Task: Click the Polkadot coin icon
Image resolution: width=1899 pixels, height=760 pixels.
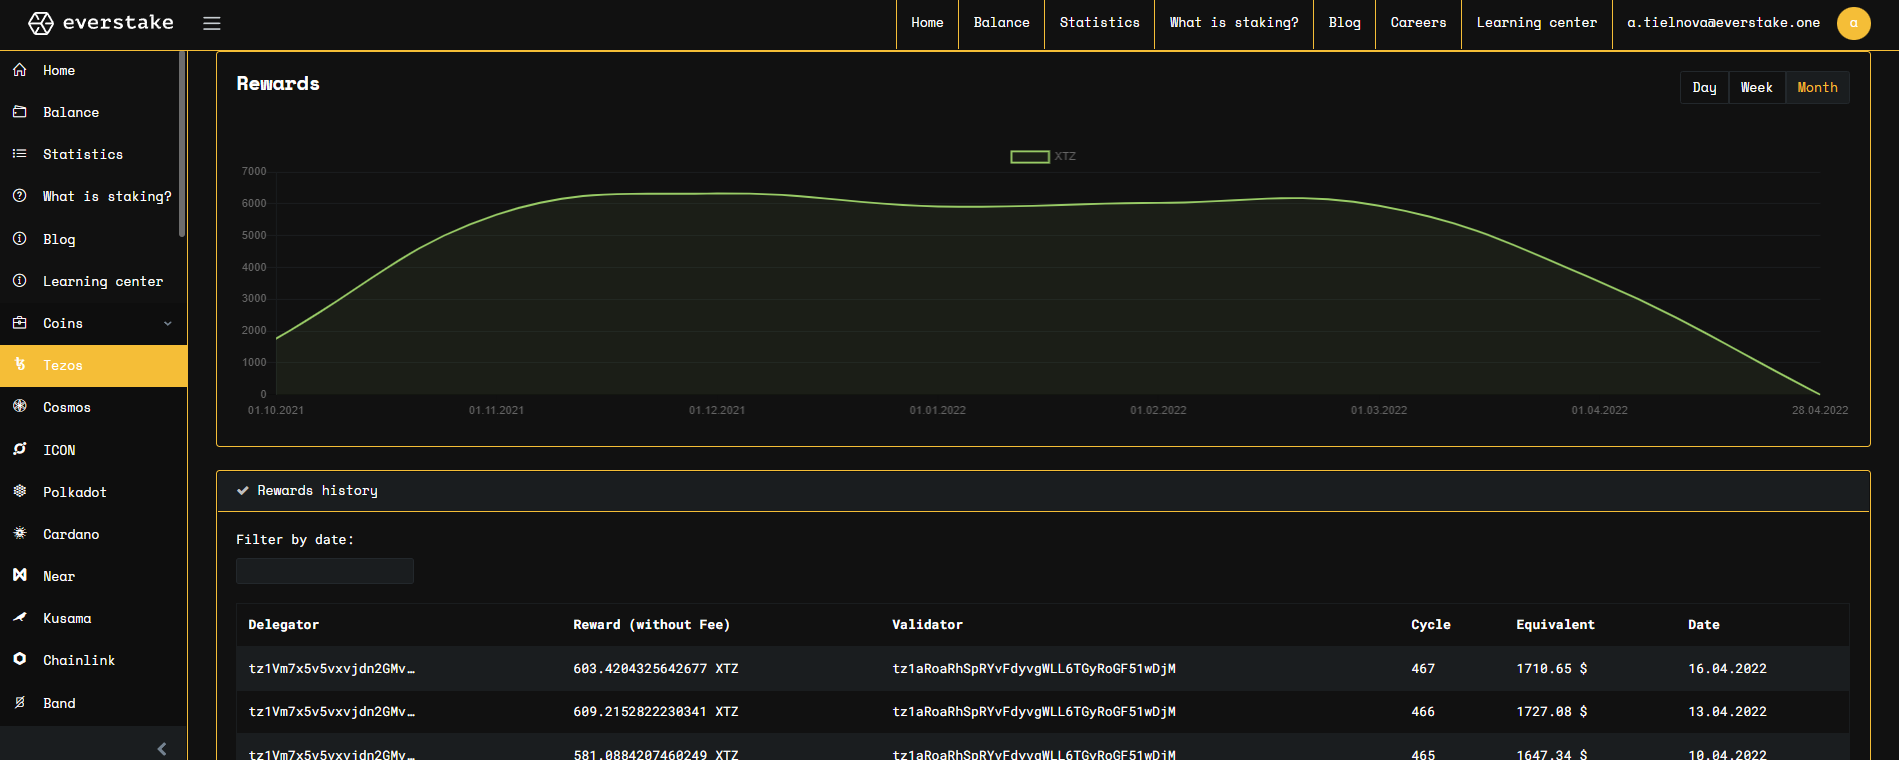Action: (x=20, y=492)
